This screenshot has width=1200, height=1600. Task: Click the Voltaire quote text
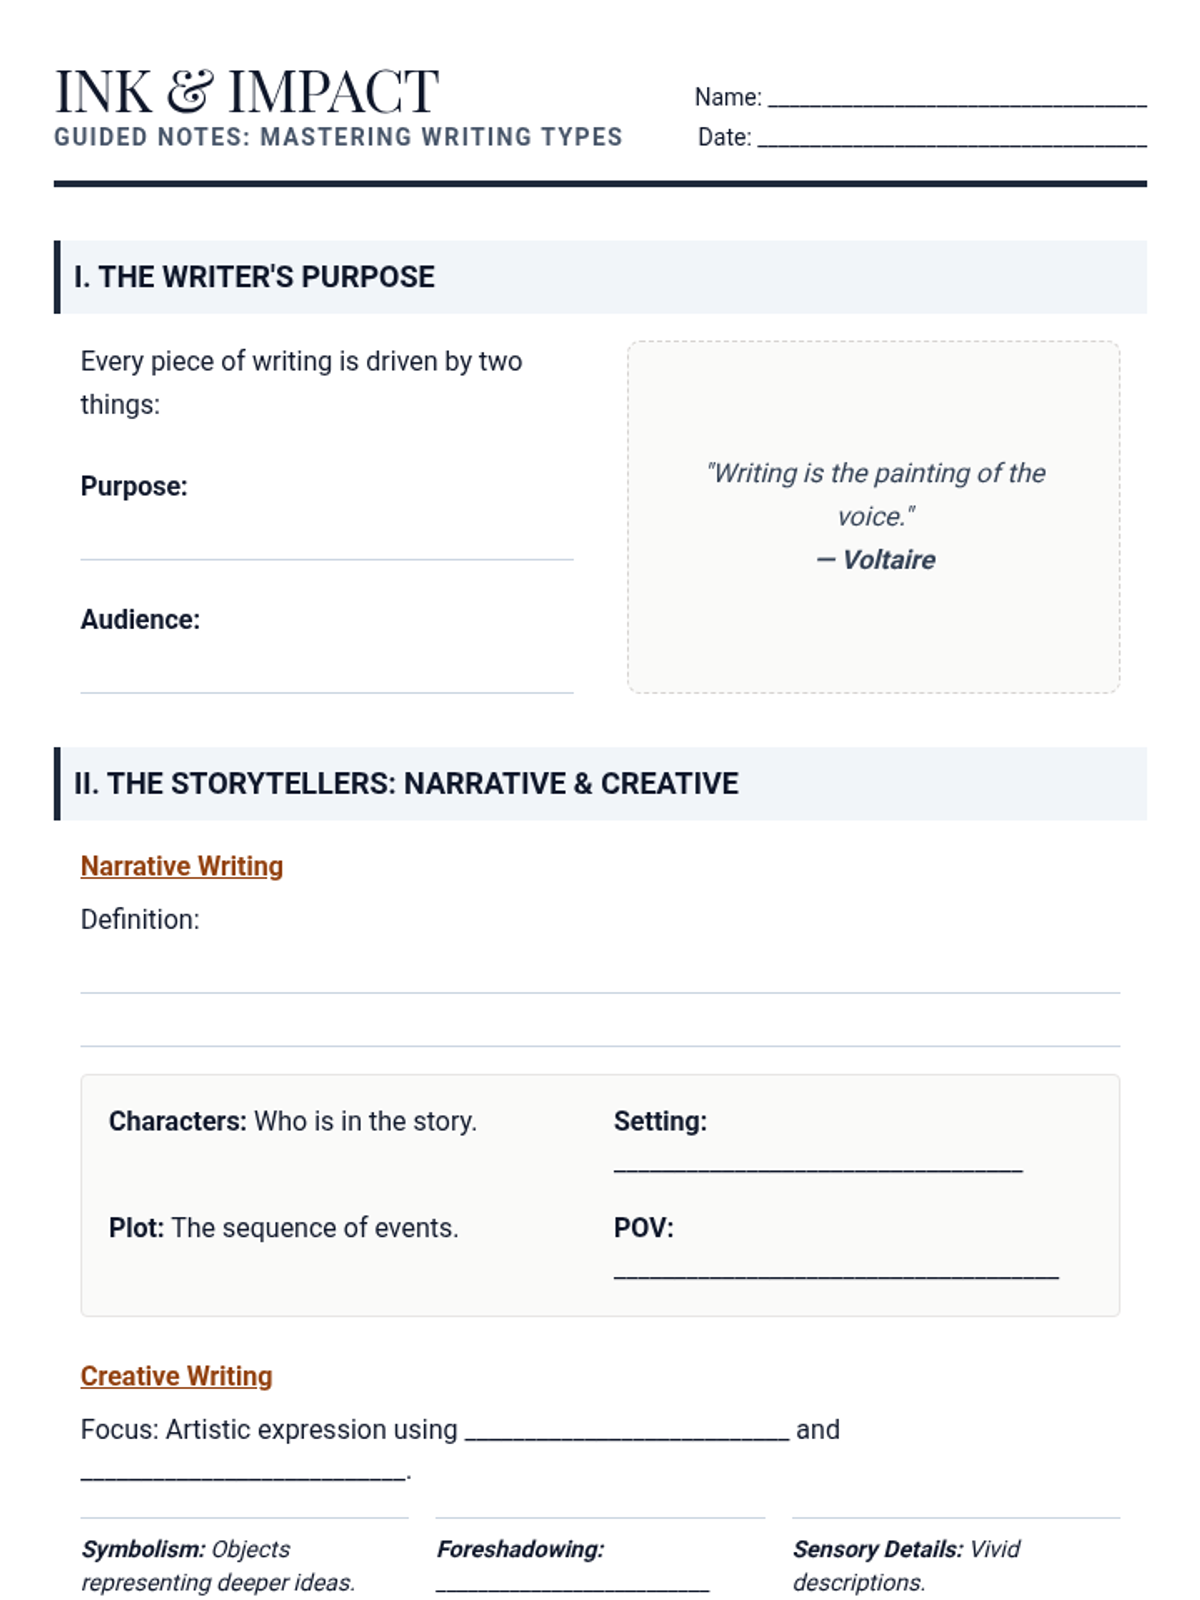(x=875, y=494)
